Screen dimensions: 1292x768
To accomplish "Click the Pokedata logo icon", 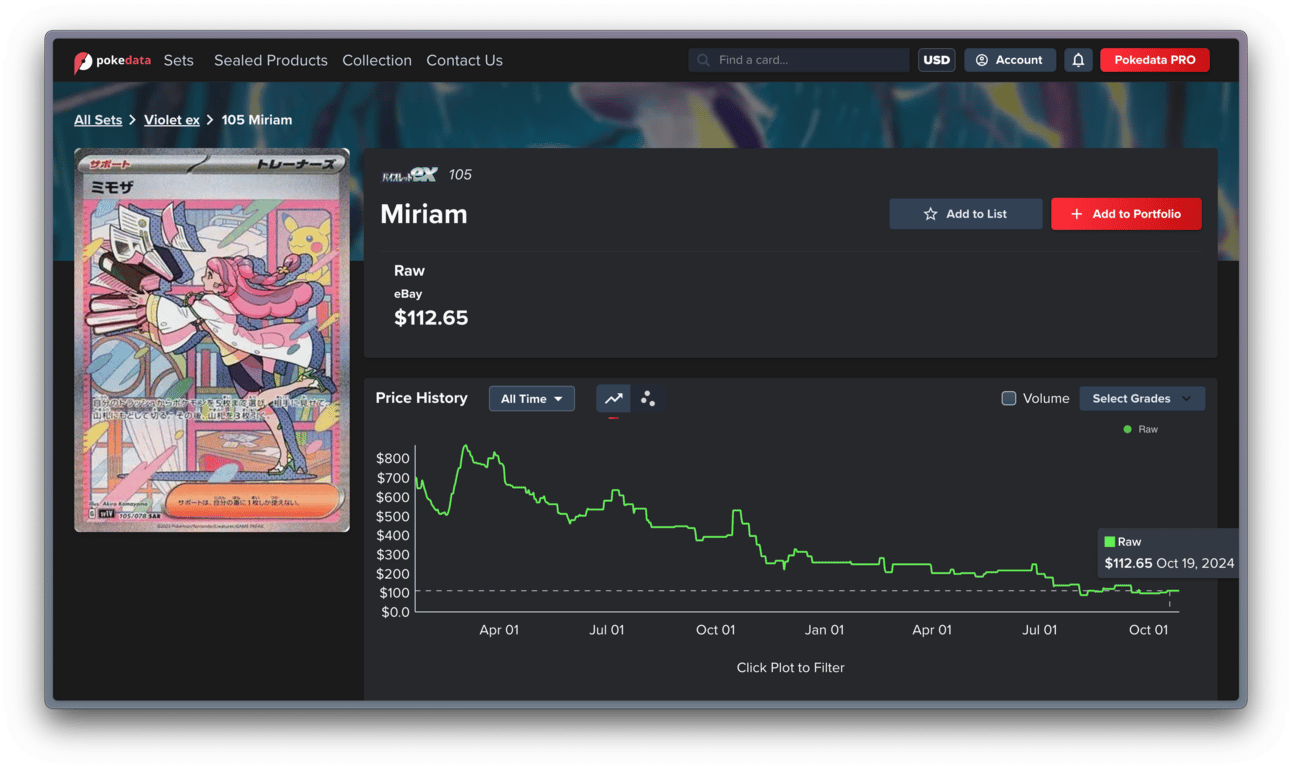I will 83,61.
